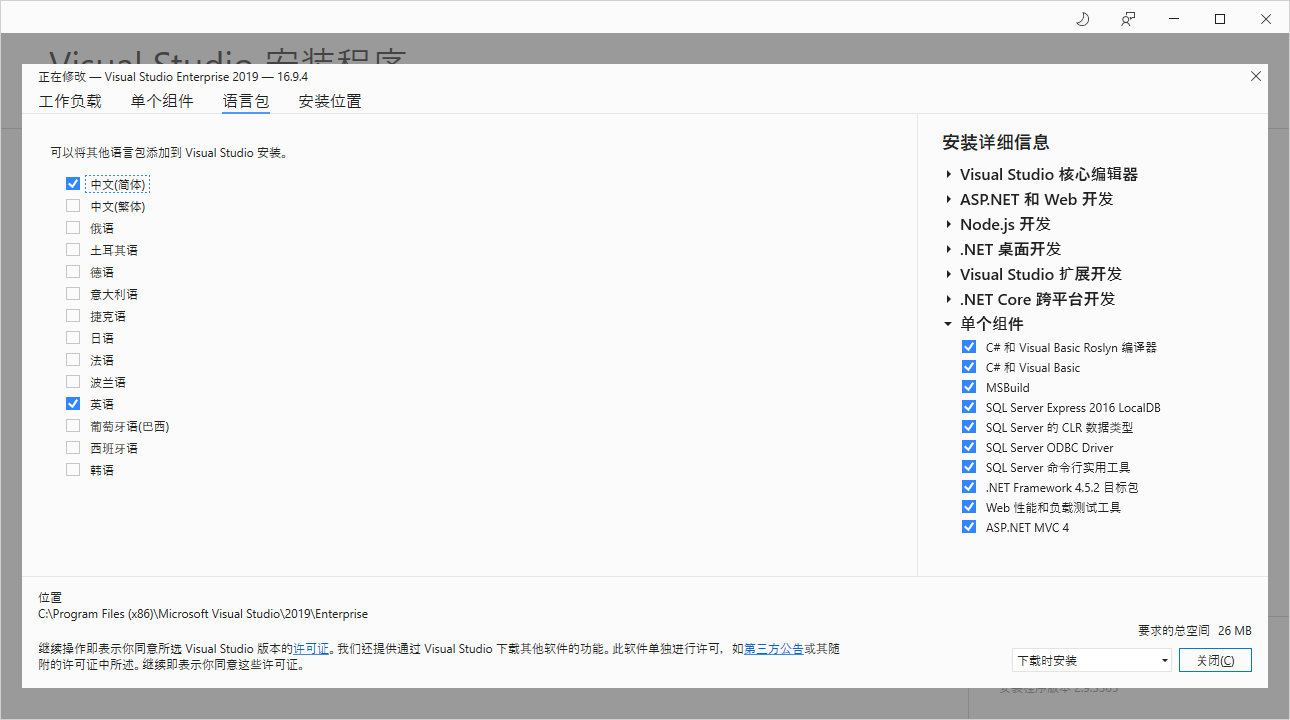This screenshot has height=720, width=1290.
Task: Uncheck .NET Framework 4.5.2 目标包
Action: tap(968, 487)
